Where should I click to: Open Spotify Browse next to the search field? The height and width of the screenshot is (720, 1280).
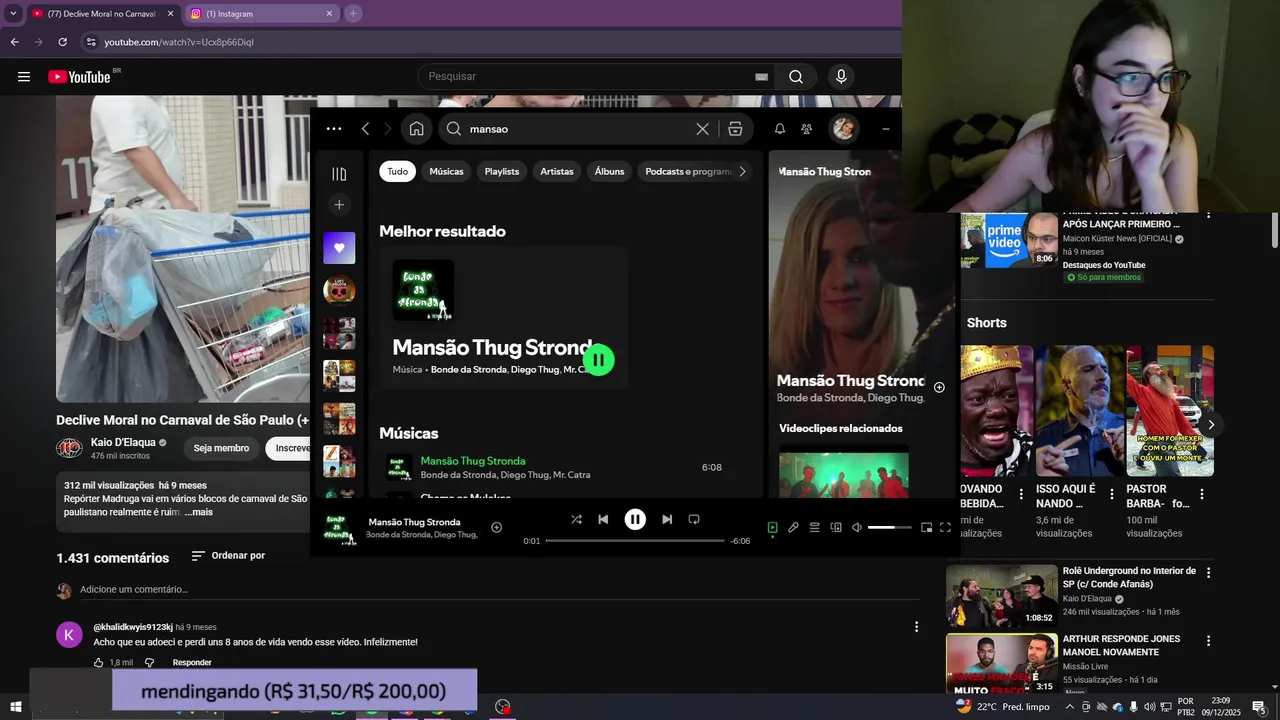pyautogui.click(x=735, y=129)
